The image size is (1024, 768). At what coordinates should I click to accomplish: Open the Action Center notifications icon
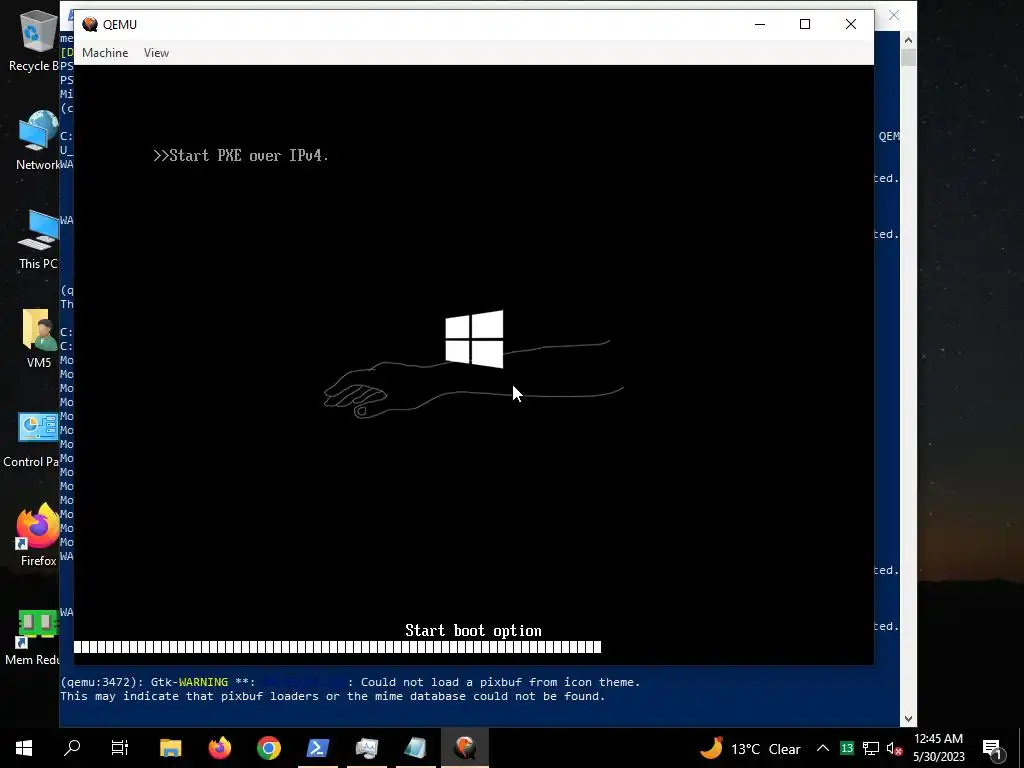tap(993, 748)
